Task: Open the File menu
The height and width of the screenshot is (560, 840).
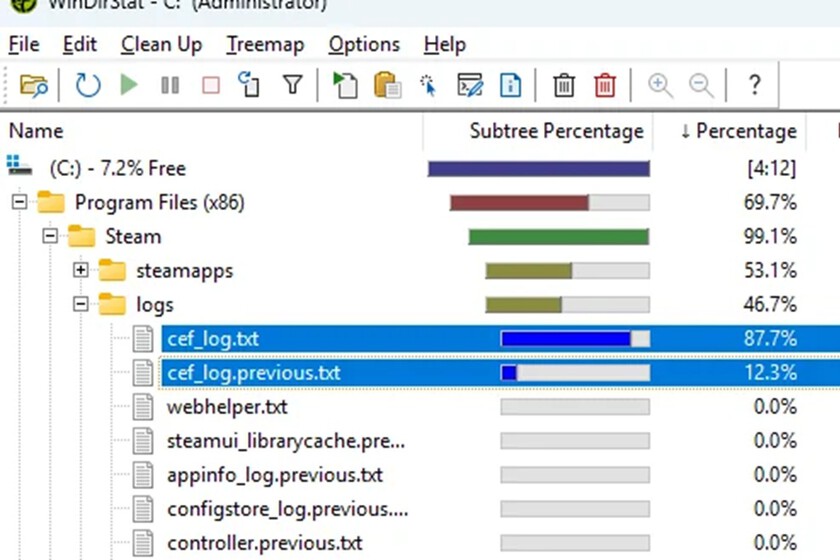Action: [x=24, y=44]
